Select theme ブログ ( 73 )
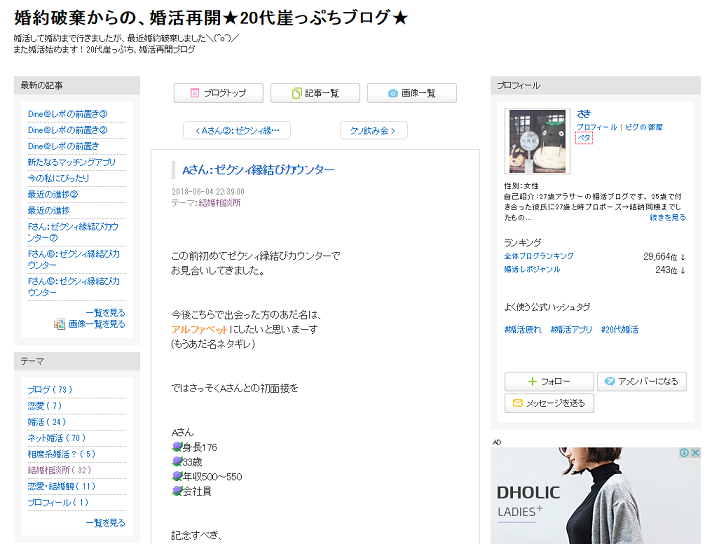 point(50,389)
